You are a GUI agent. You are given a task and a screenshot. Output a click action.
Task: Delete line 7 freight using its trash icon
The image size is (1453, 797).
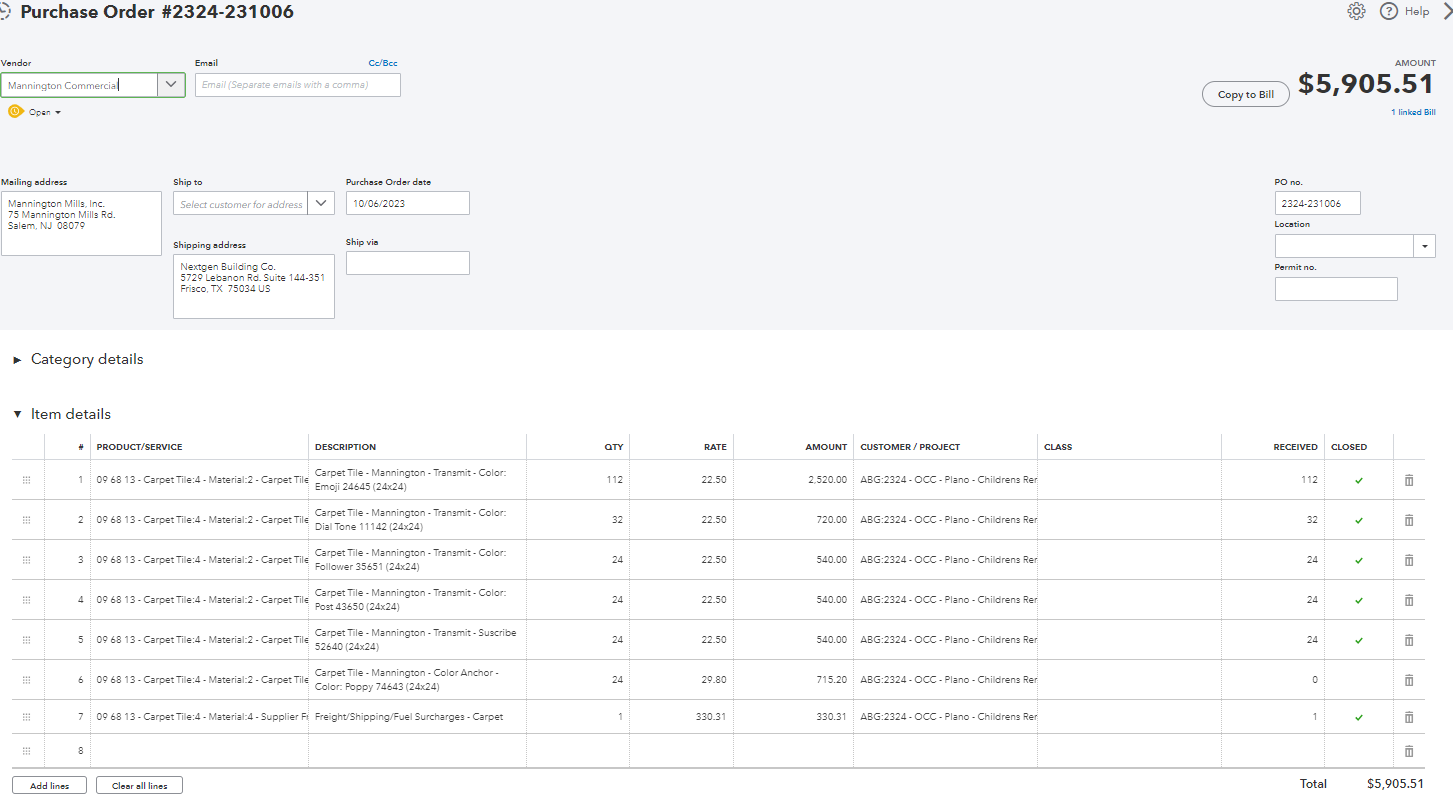pyautogui.click(x=1409, y=717)
